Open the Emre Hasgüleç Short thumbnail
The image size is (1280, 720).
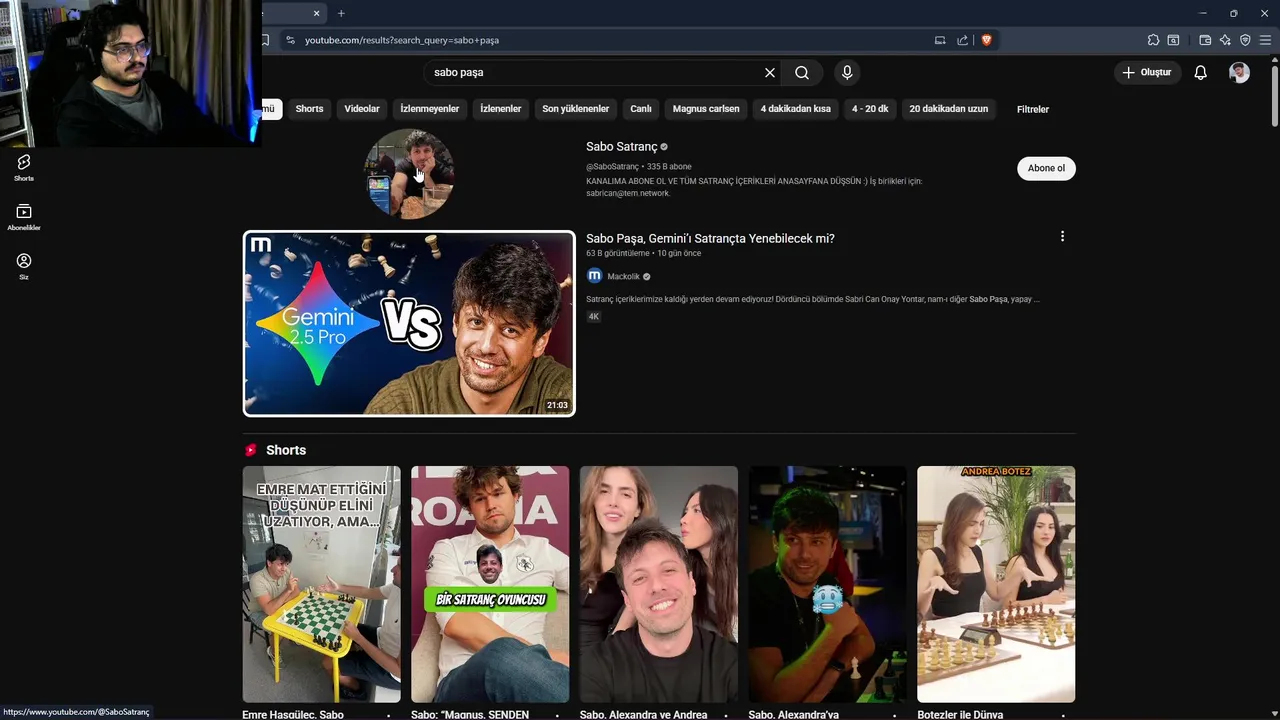click(321, 584)
